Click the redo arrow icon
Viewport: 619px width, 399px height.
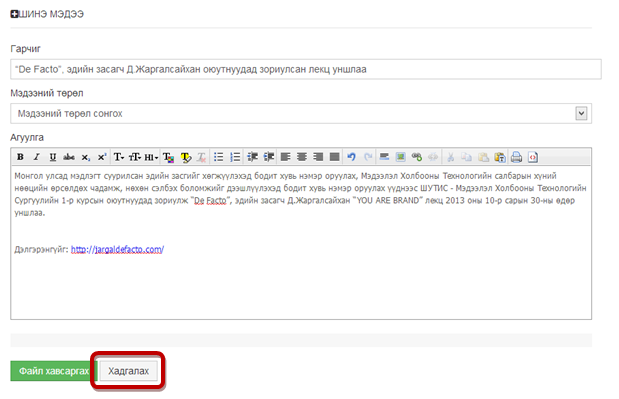pyautogui.click(x=368, y=157)
